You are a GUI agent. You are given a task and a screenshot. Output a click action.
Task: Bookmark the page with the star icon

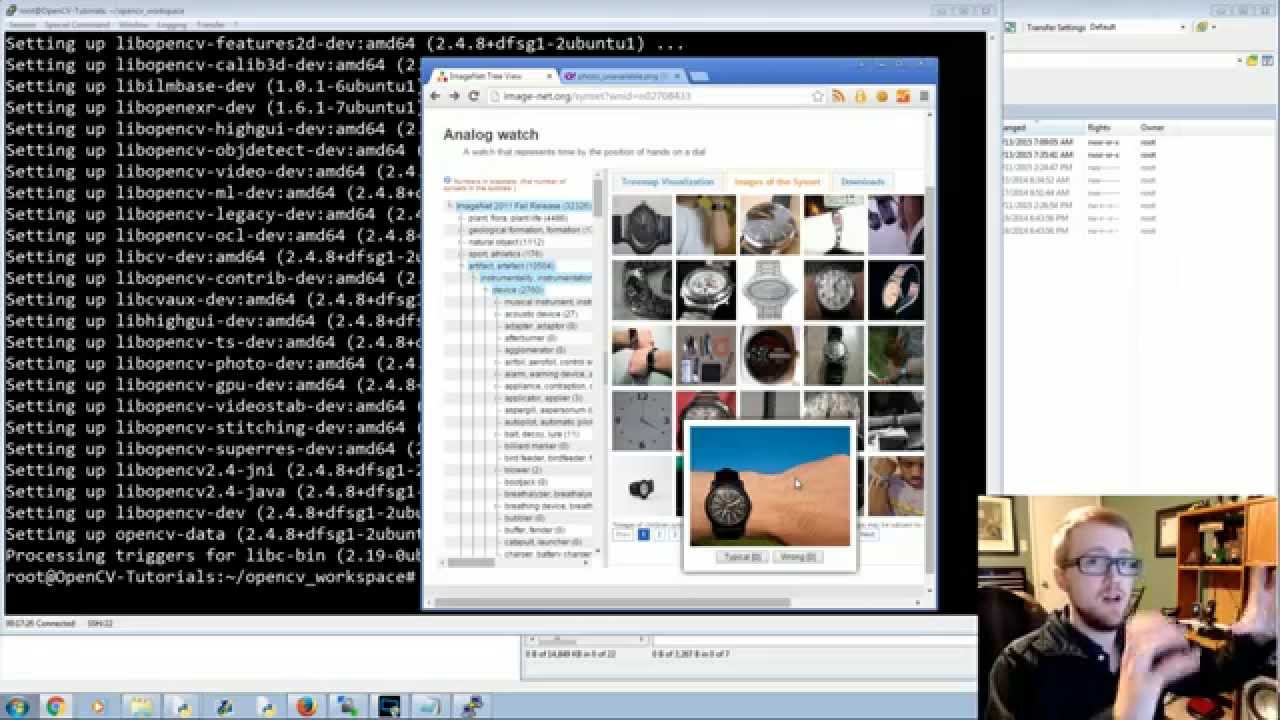click(x=818, y=96)
